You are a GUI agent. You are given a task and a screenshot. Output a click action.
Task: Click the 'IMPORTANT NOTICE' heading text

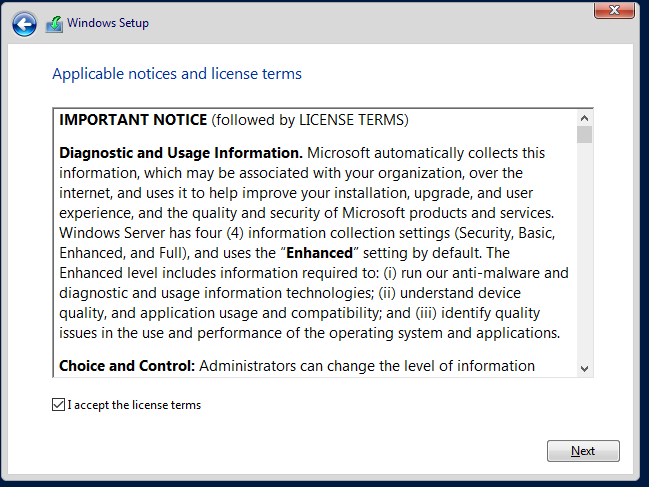pos(133,120)
